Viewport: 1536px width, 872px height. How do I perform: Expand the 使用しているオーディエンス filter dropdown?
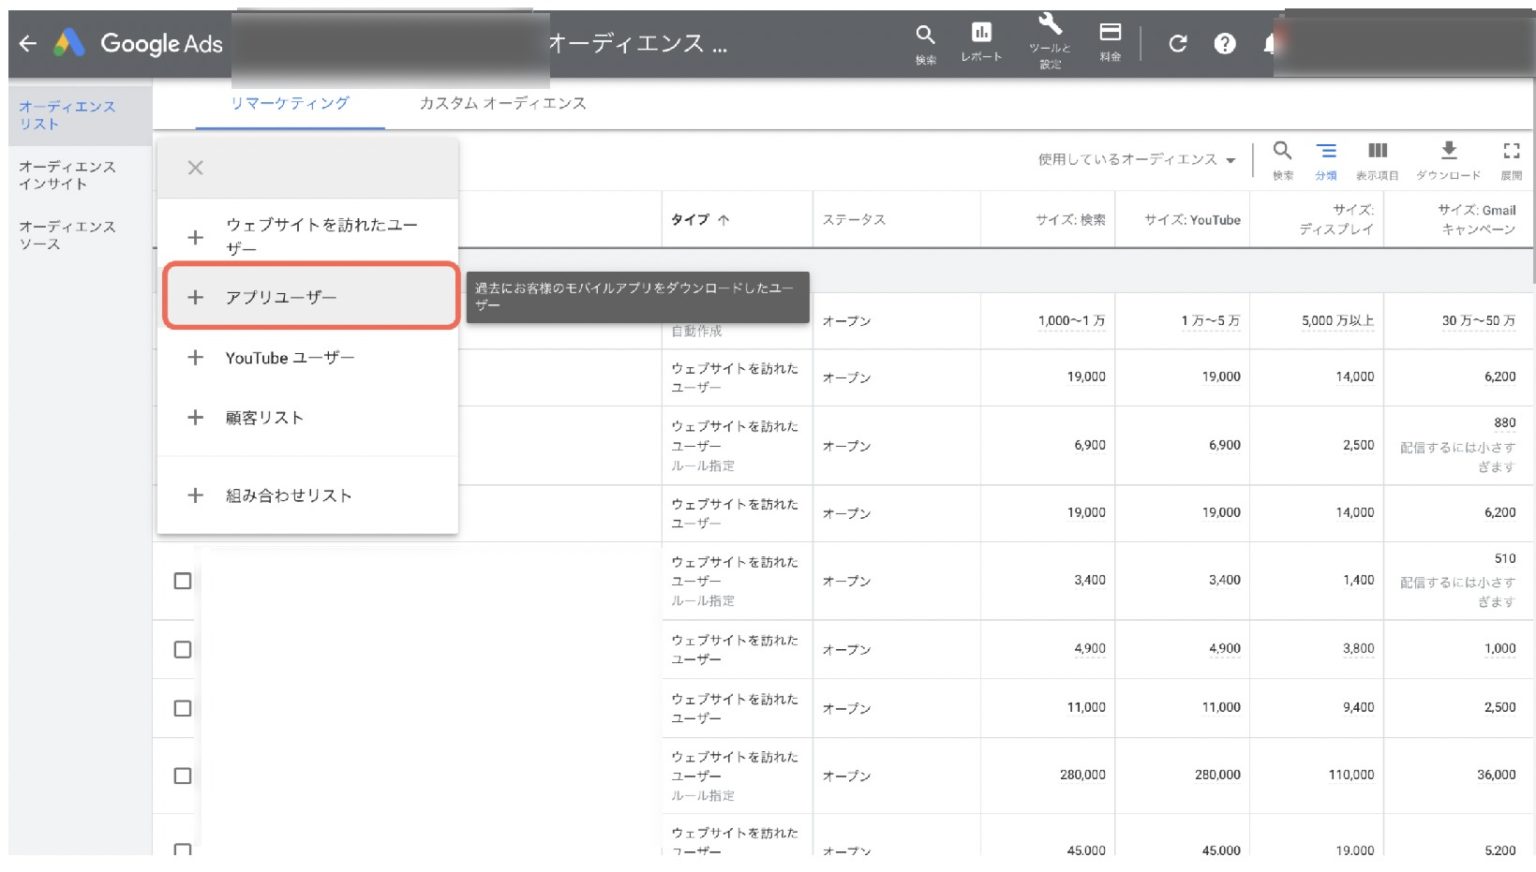click(1136, 160)
